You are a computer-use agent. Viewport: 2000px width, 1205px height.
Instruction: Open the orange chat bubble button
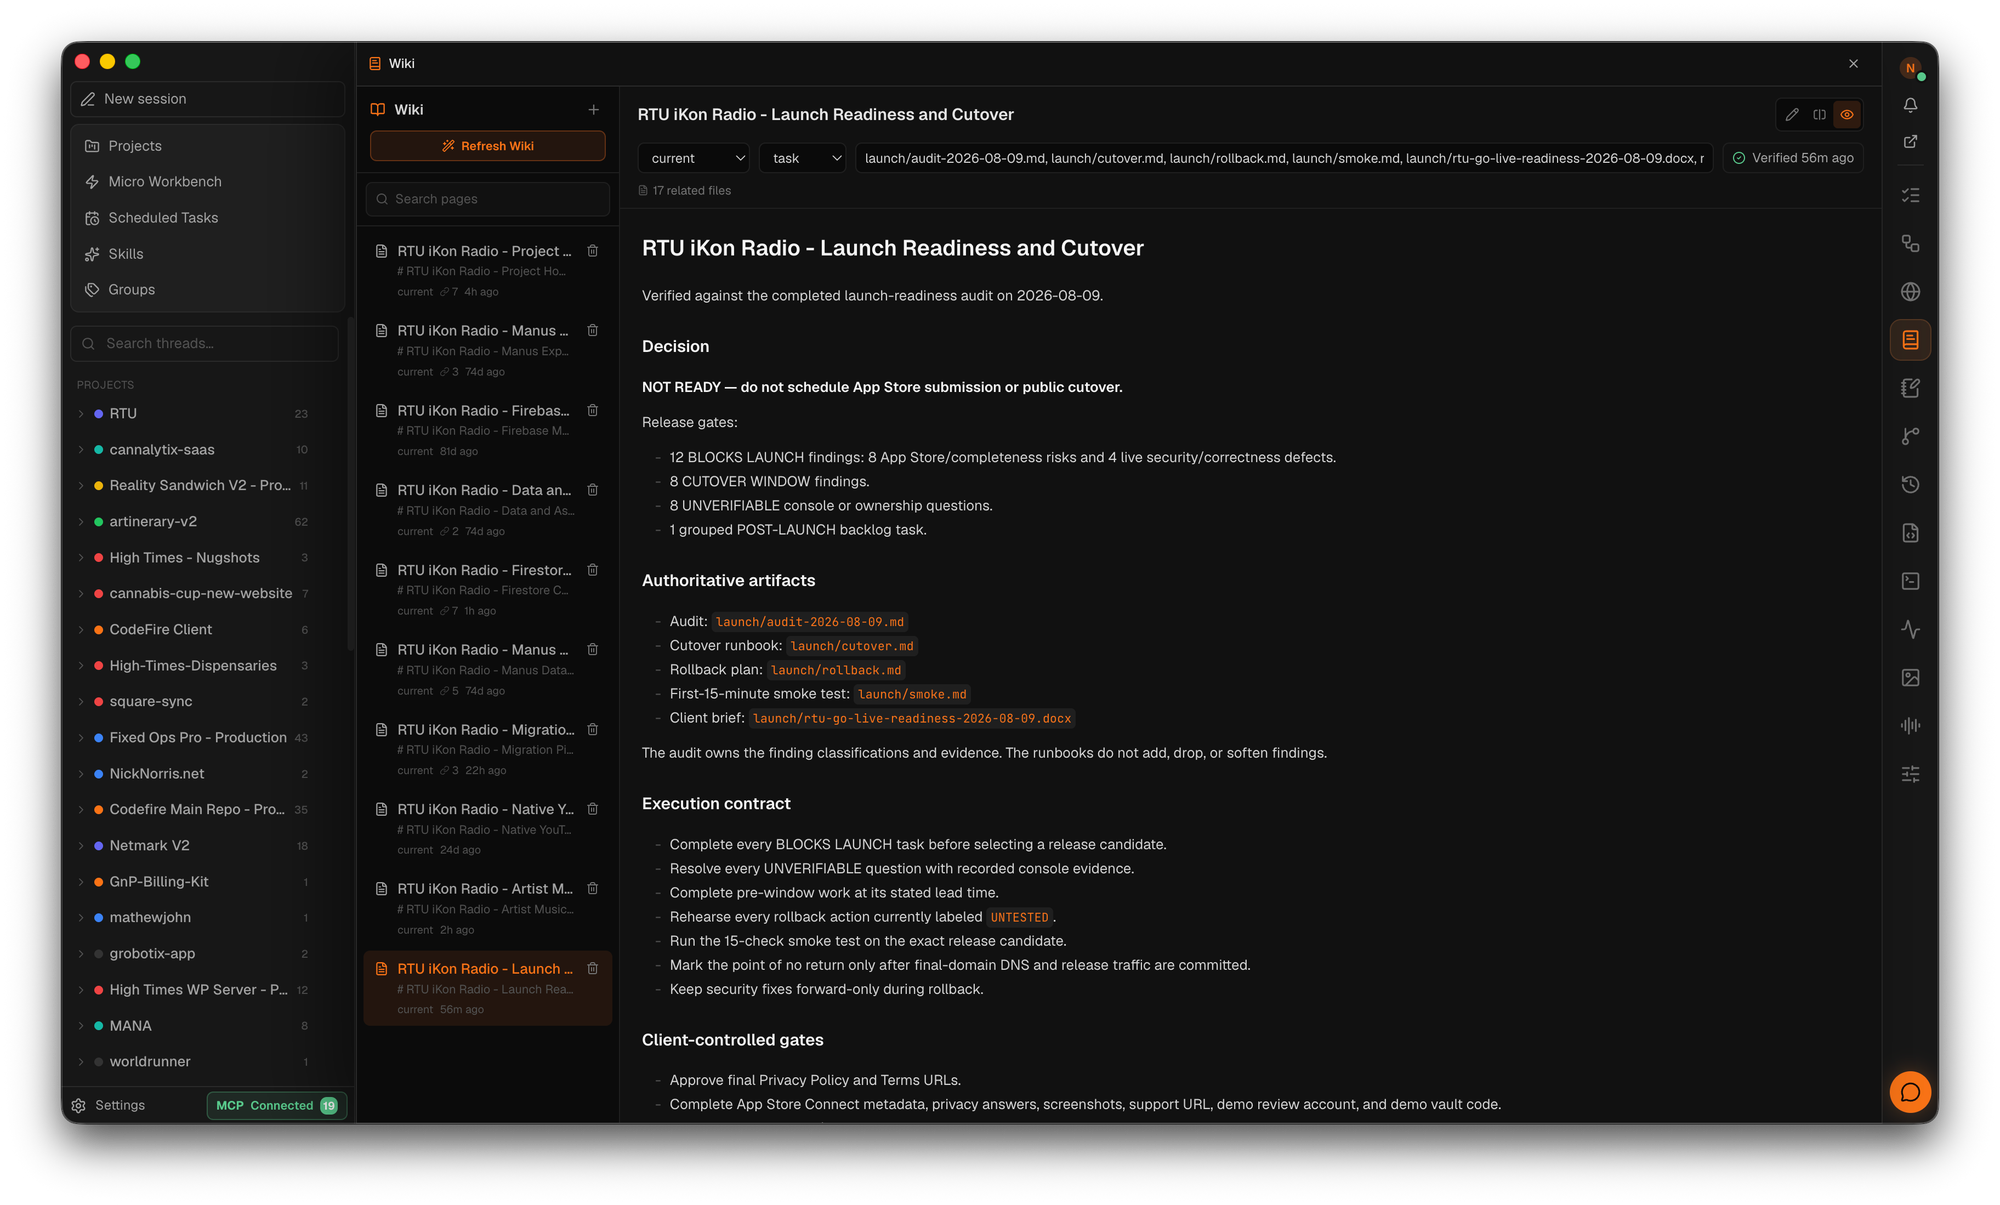[1910, 1092]
